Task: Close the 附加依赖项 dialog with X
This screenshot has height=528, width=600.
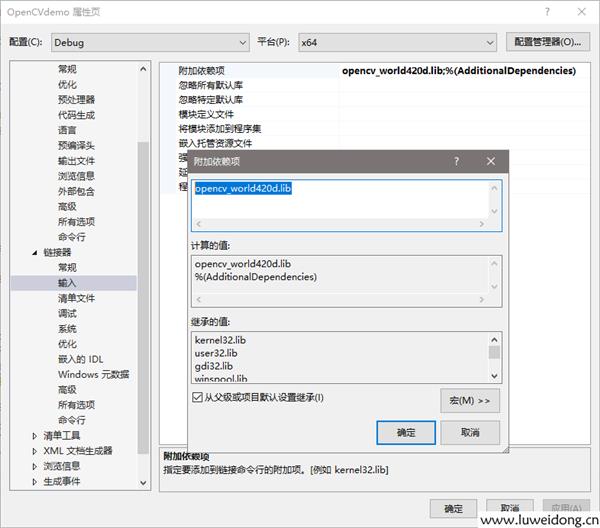Action: [x=490, y=161]
